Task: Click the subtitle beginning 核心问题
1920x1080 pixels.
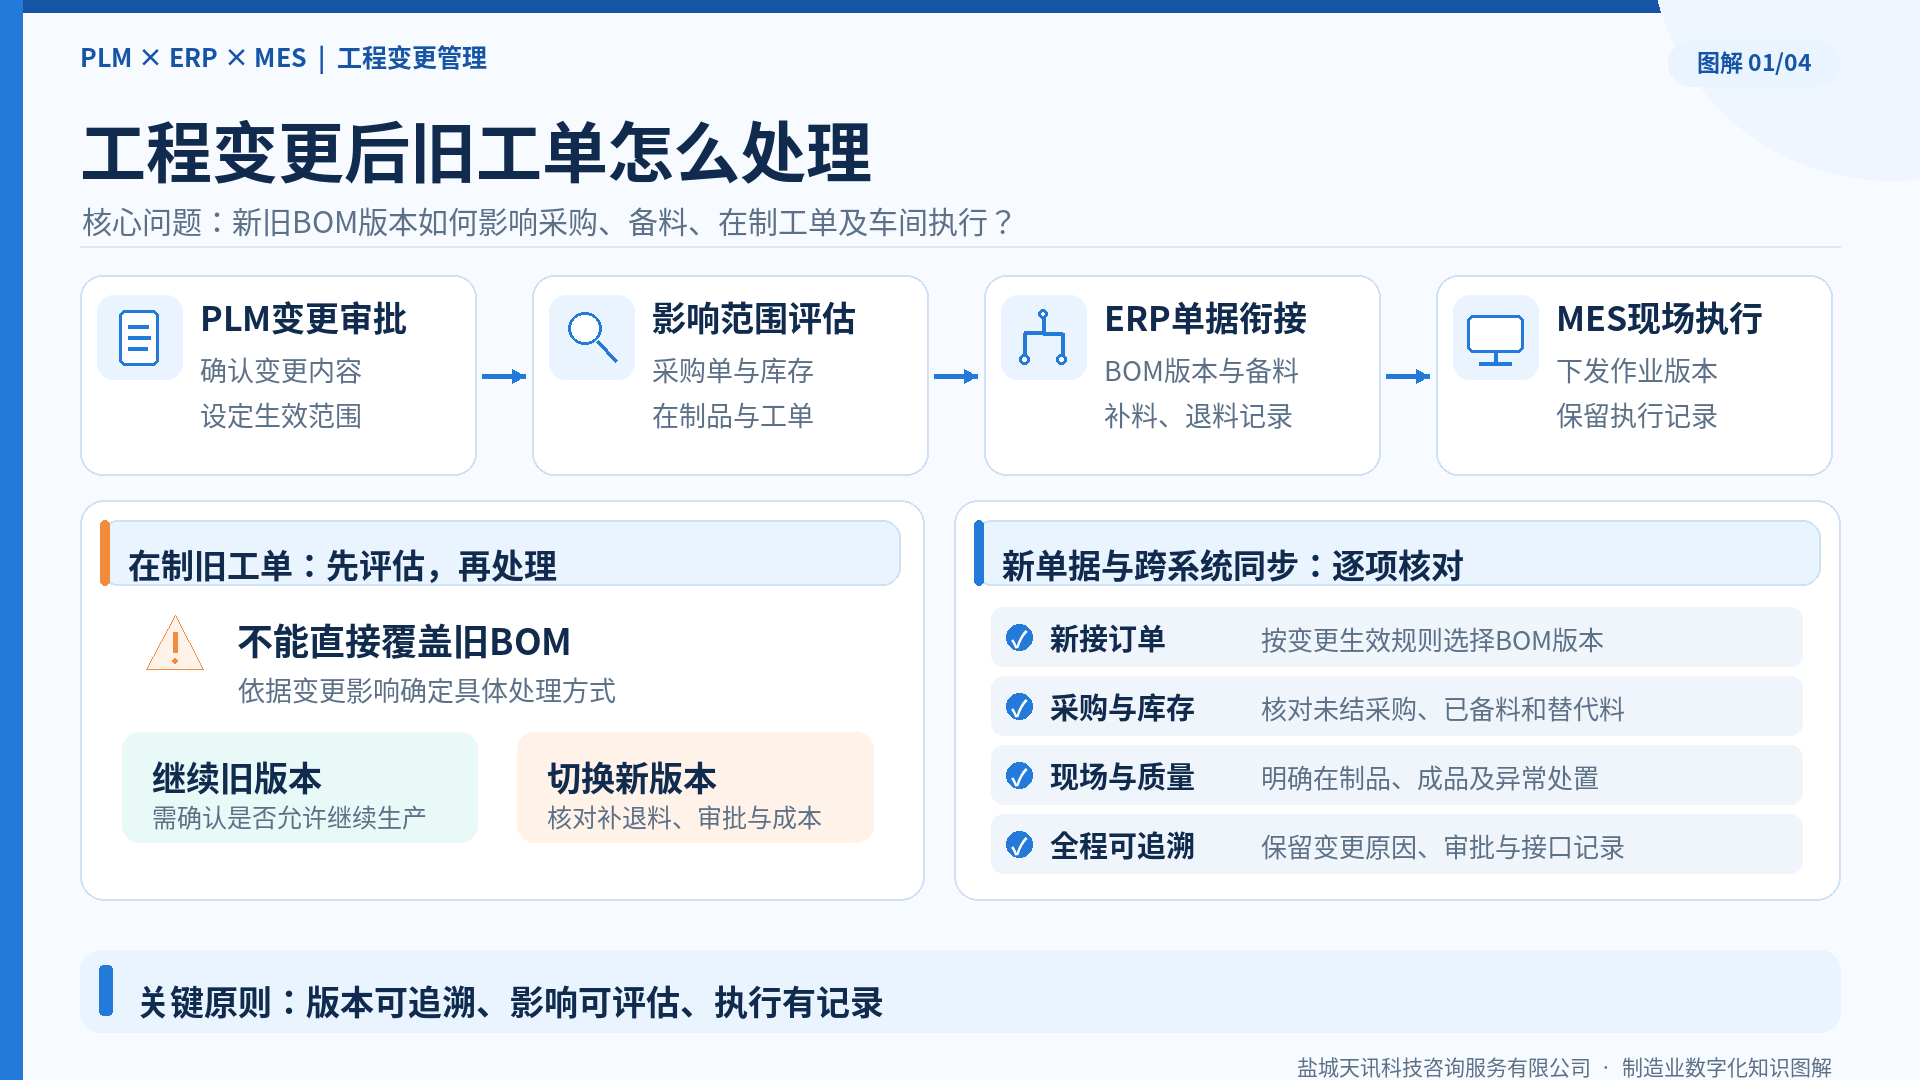Action: tap(548, 222)
